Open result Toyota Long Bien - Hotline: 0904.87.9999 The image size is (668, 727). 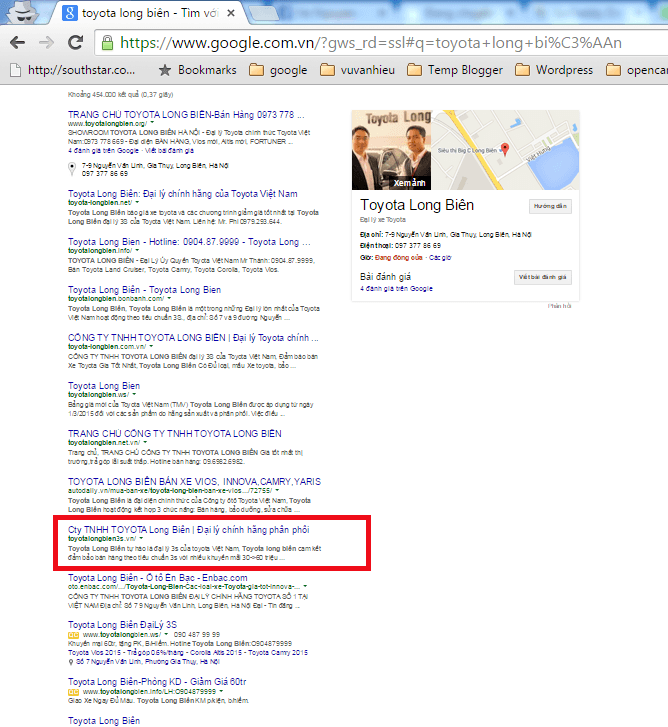pos(189,242)
